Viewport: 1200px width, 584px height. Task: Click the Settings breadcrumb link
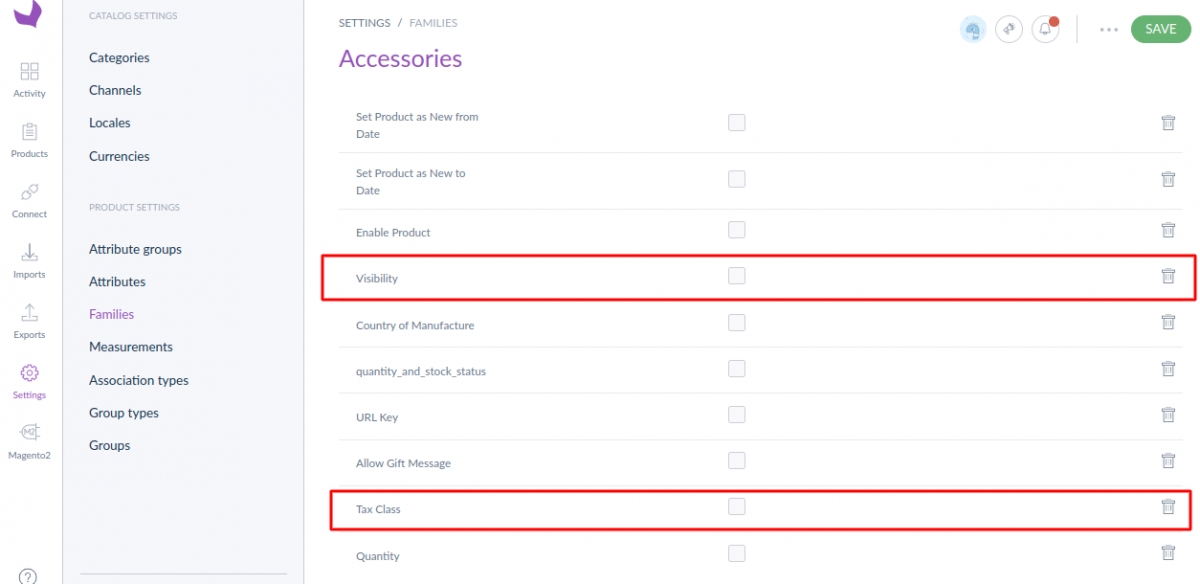pyautogui.click(x=365, y=23)
